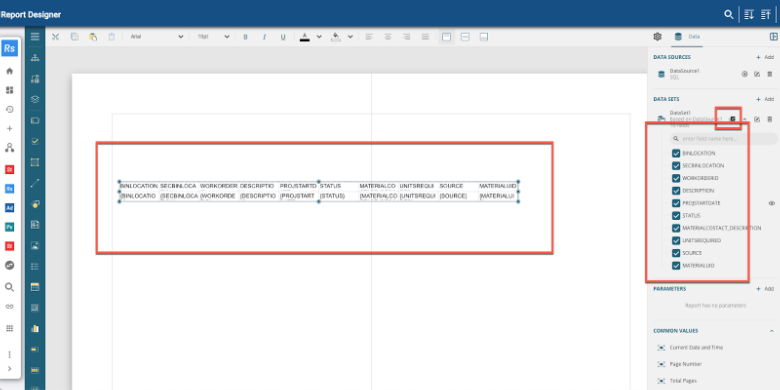The image size is (780, 390).
Task: Open the text color picker arrow
Action: [319, 37]
